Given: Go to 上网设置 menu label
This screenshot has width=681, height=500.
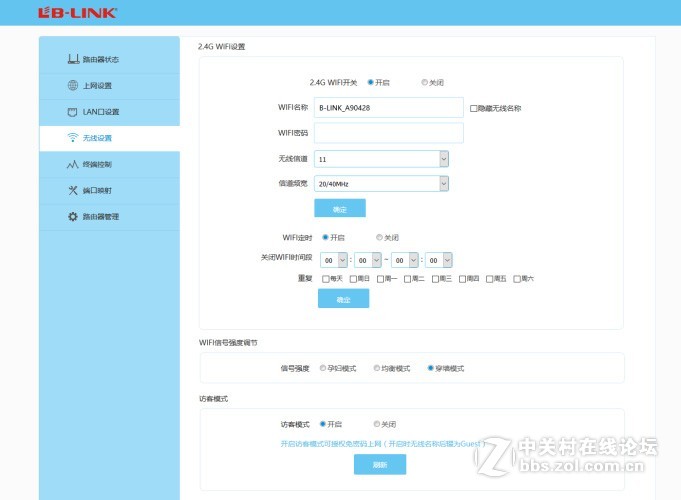Looking at the screenshot, I should (97, 85).
